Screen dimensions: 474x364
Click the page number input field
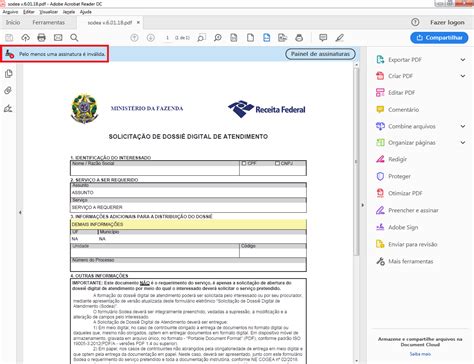(x=167, y=38)
